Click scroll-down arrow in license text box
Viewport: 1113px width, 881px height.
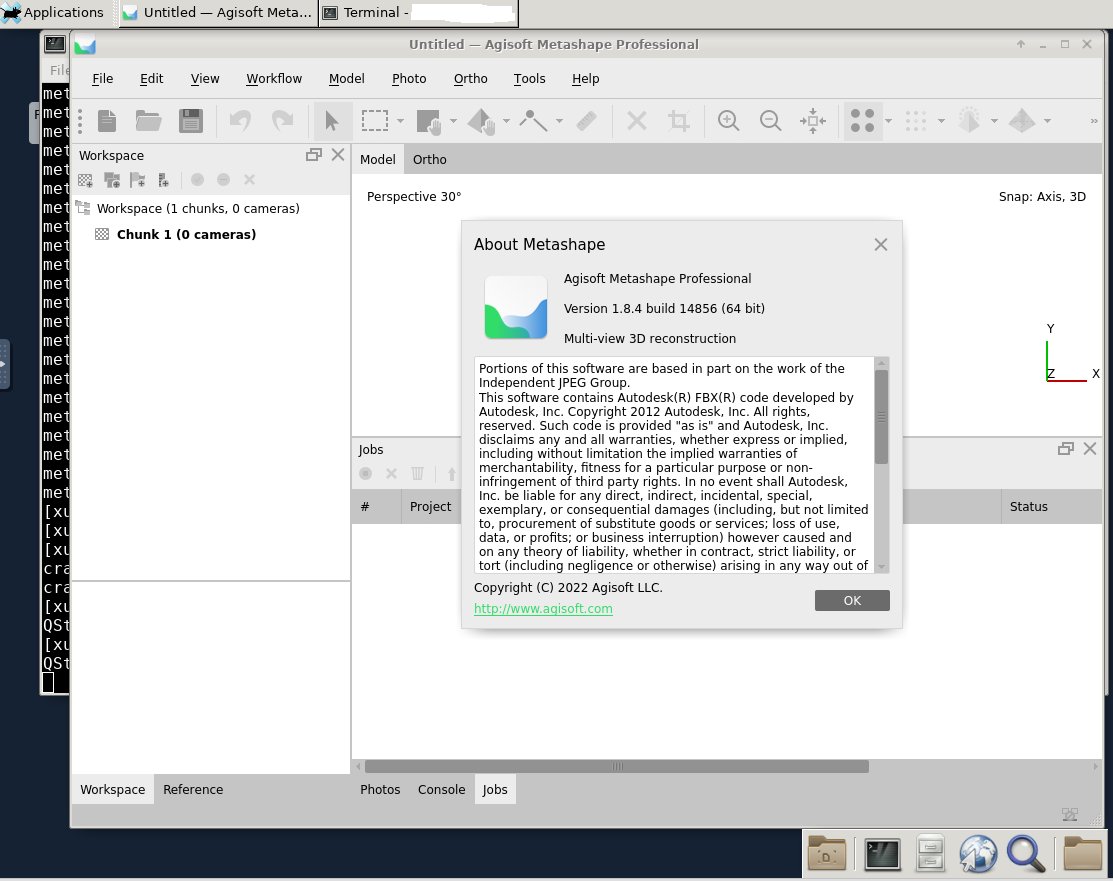[x=882, y=567]
